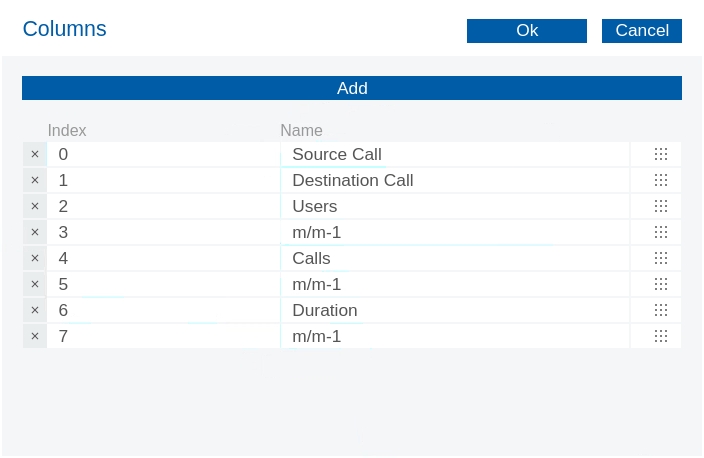Edit the m/m-1 name at index 3

coord(455,232)
